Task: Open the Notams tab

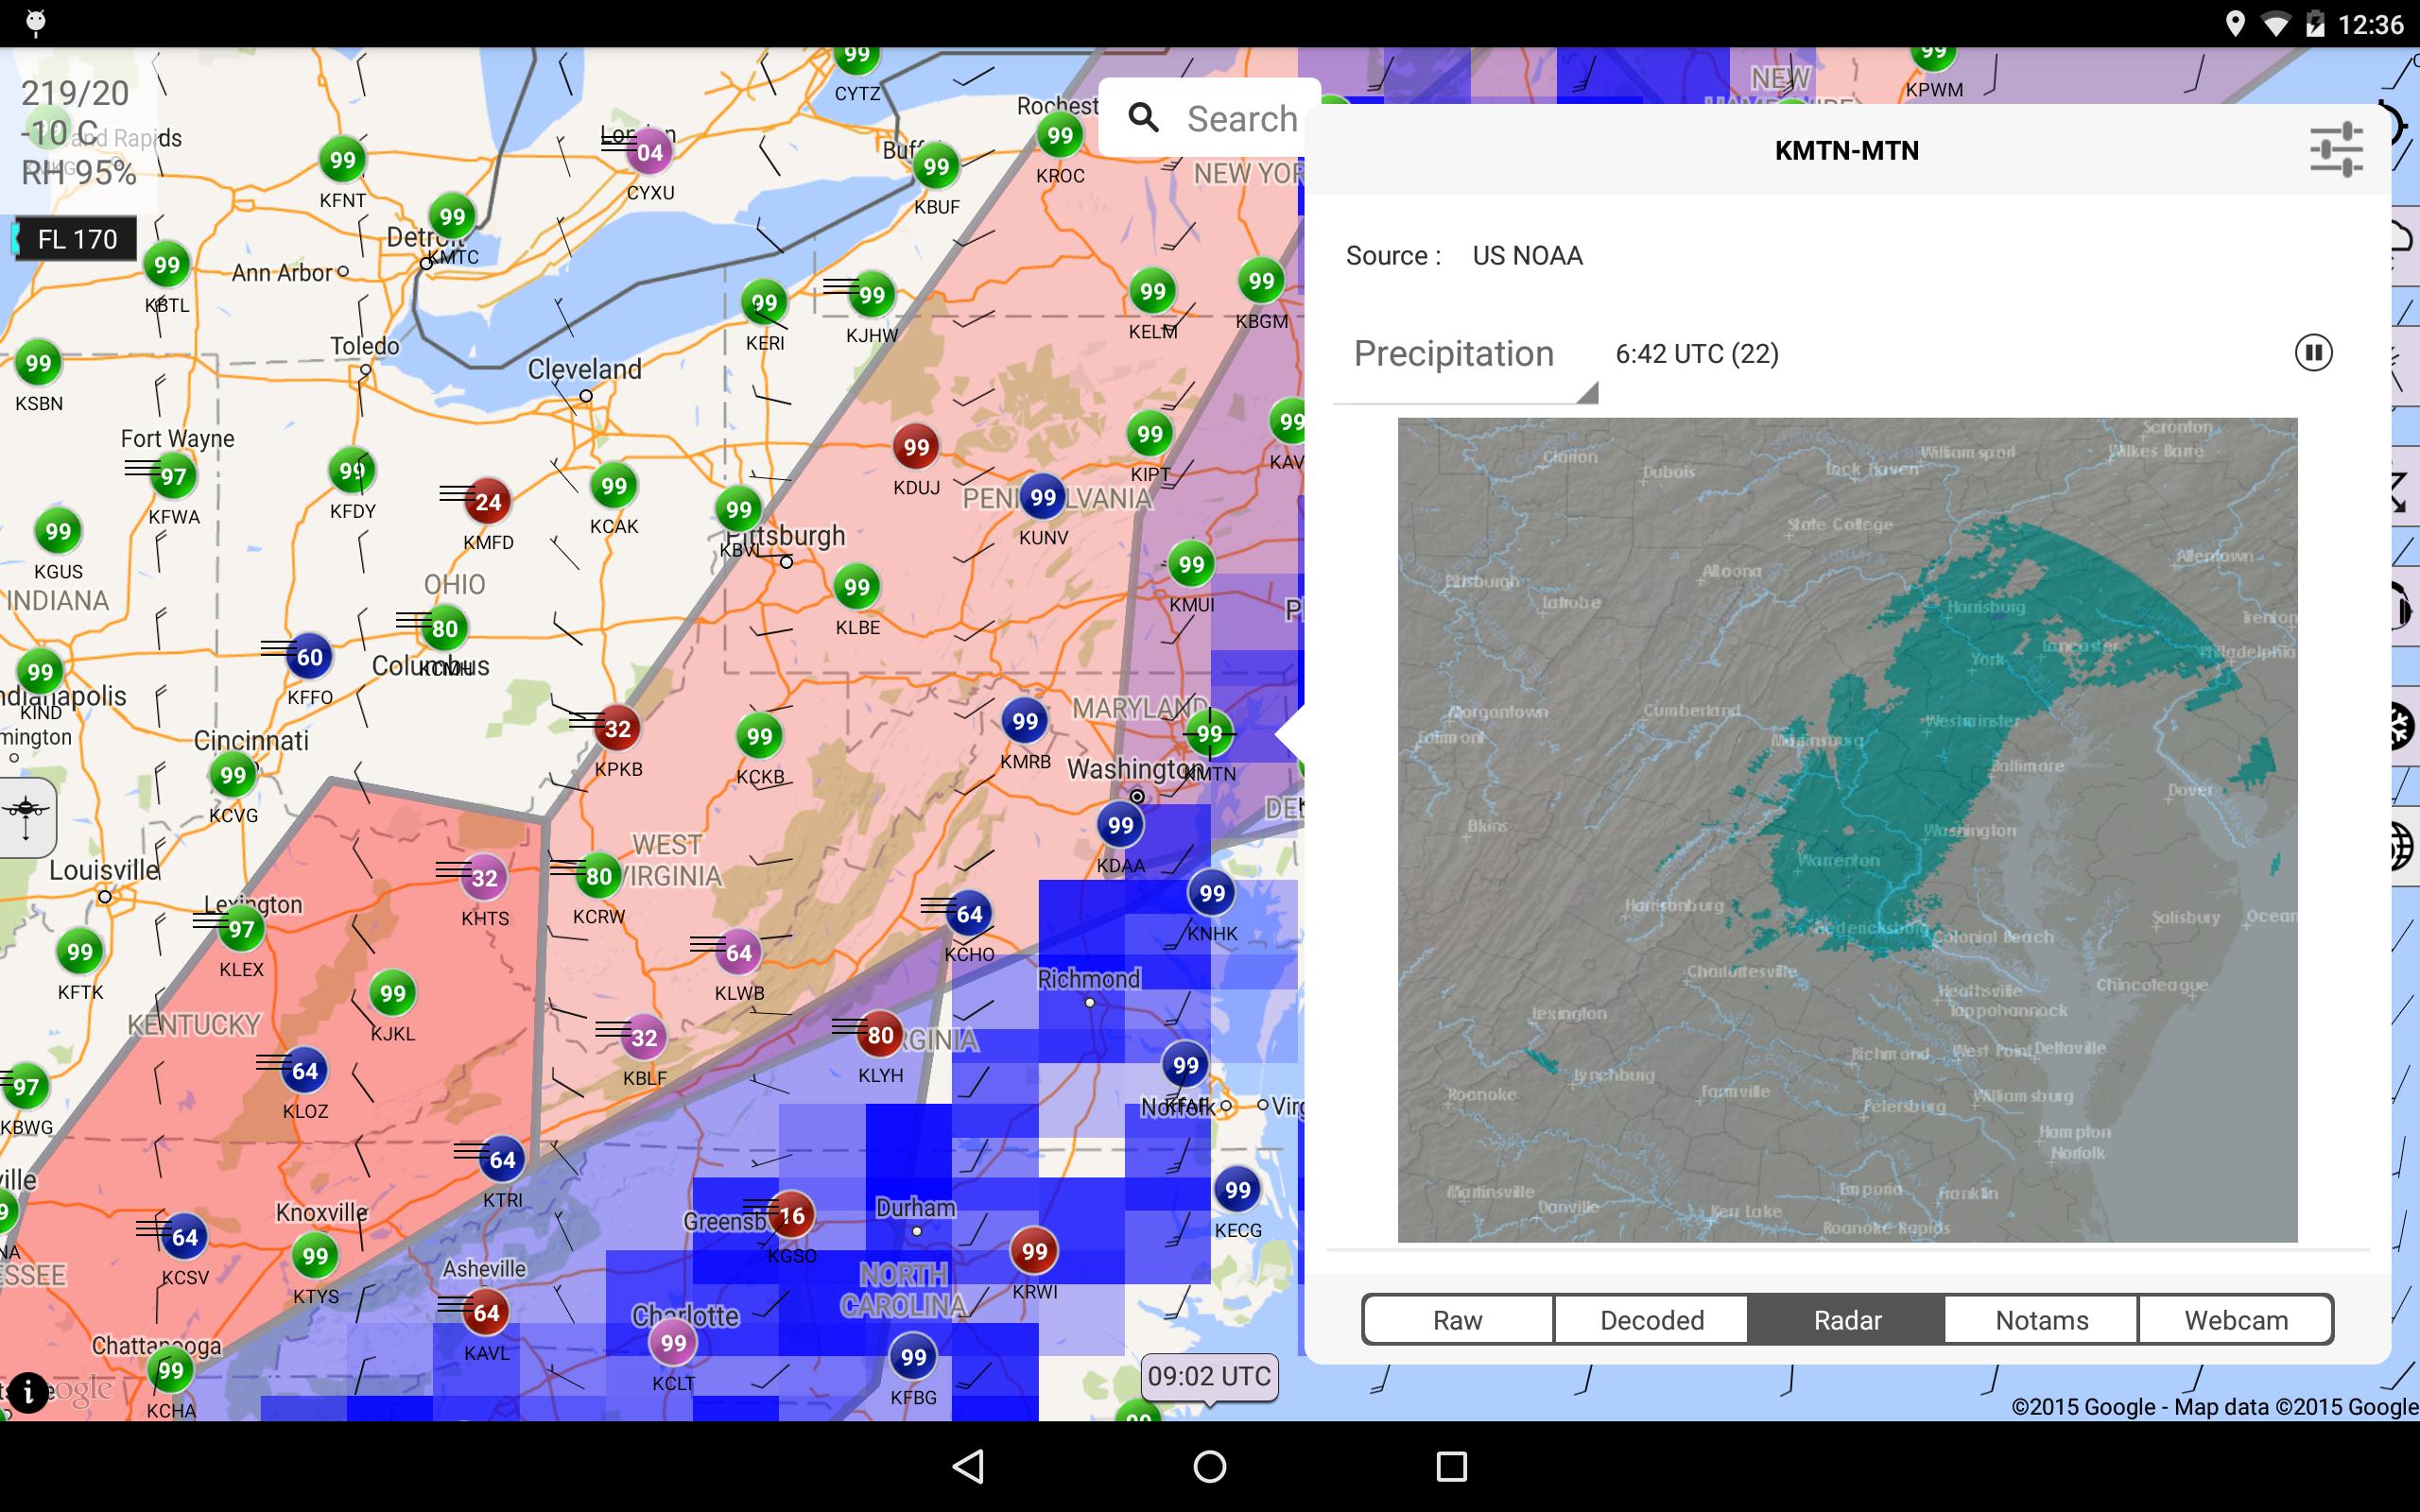Action: (x=2041, y=1320)
